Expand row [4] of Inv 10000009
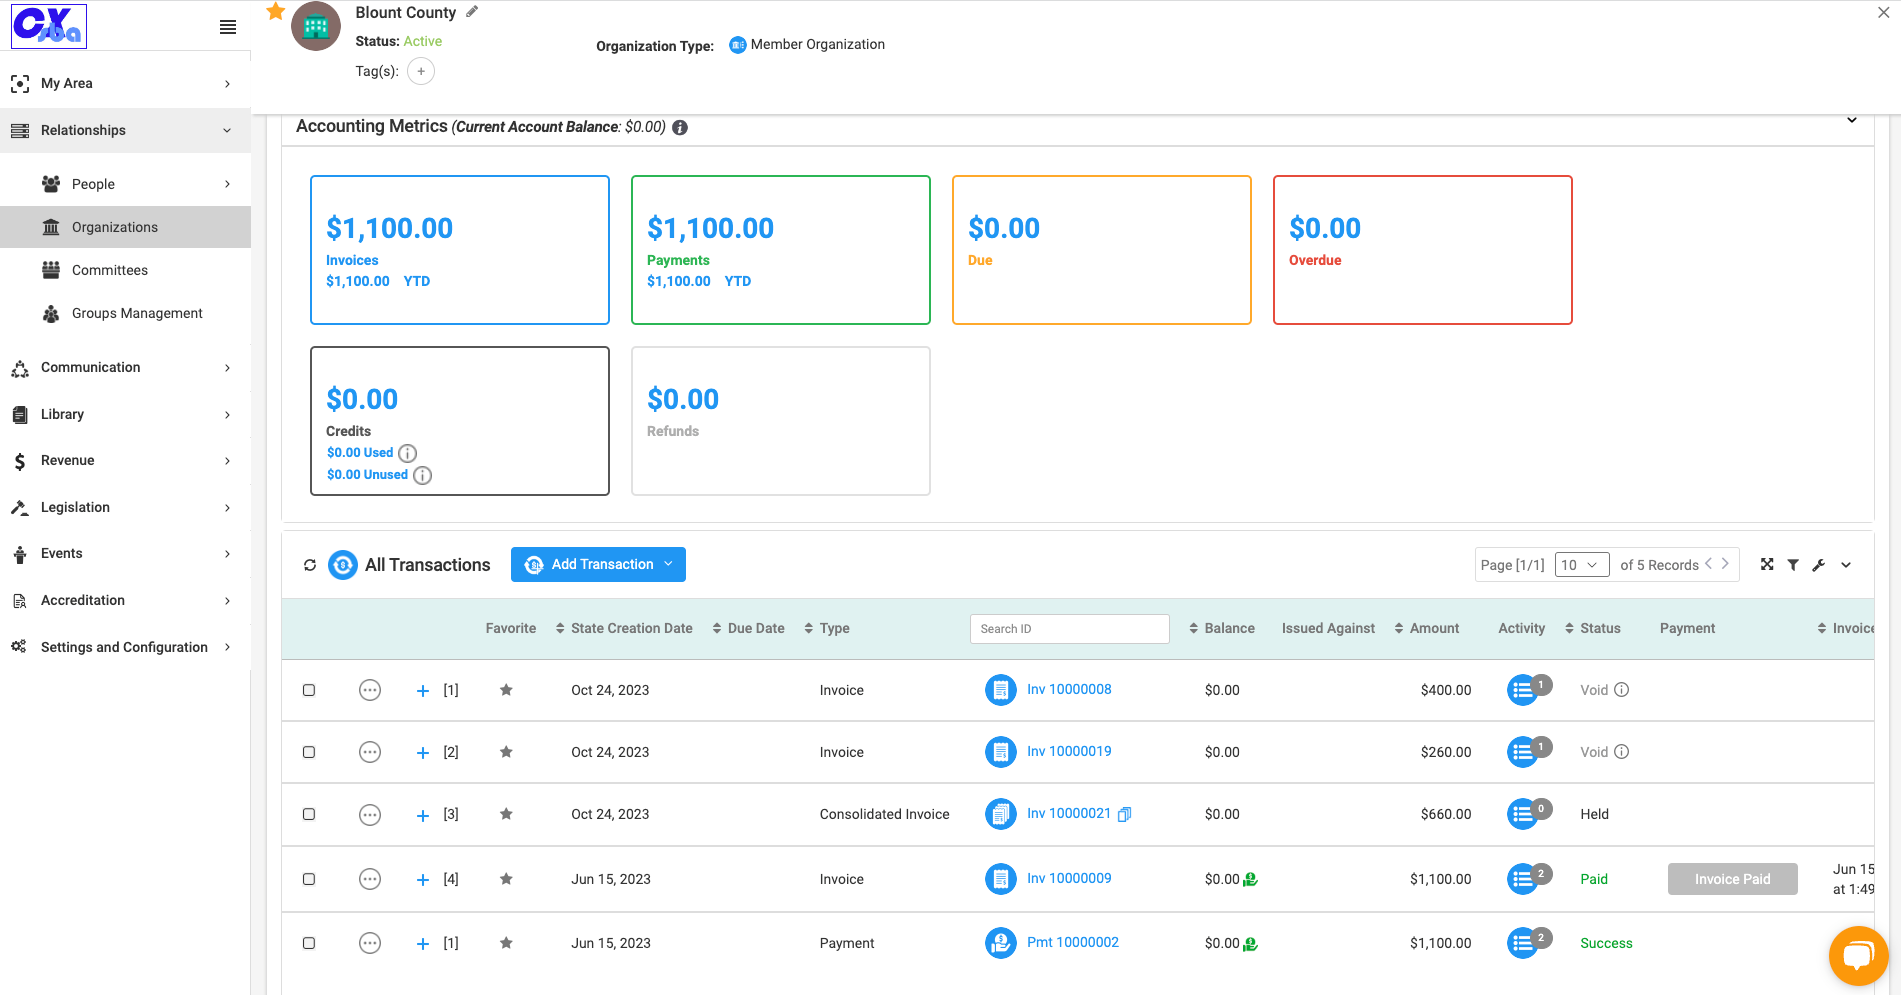Viewport: 1901px width, 995px height. tap(423, 880)
